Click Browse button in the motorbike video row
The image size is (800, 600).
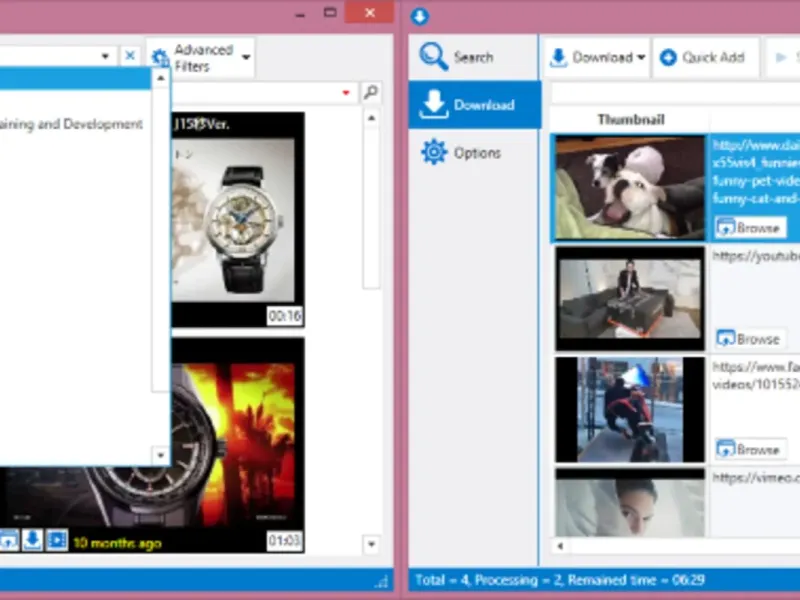click(x=749, y=449)
